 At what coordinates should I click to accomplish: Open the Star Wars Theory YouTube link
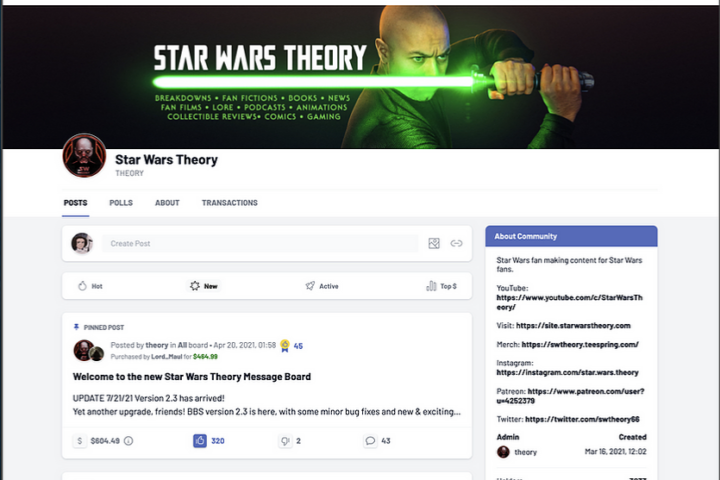569,302
